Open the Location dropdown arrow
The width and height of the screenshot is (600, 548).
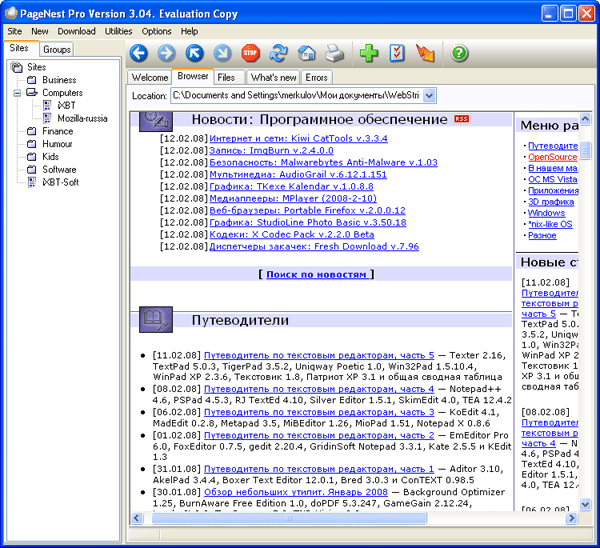coord(429,96)
